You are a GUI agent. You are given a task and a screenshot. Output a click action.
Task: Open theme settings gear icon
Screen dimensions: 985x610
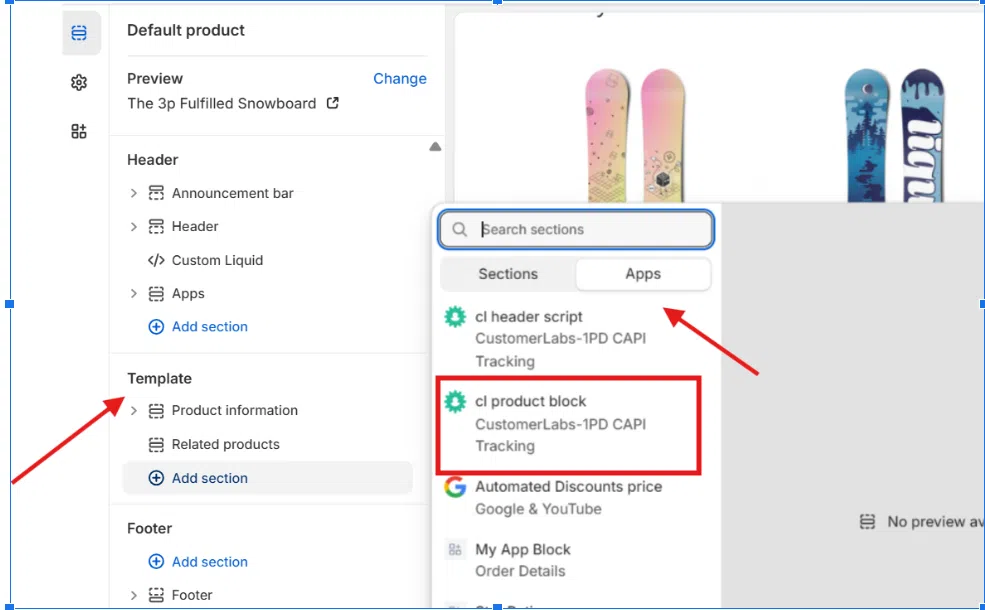pos(80,83)
